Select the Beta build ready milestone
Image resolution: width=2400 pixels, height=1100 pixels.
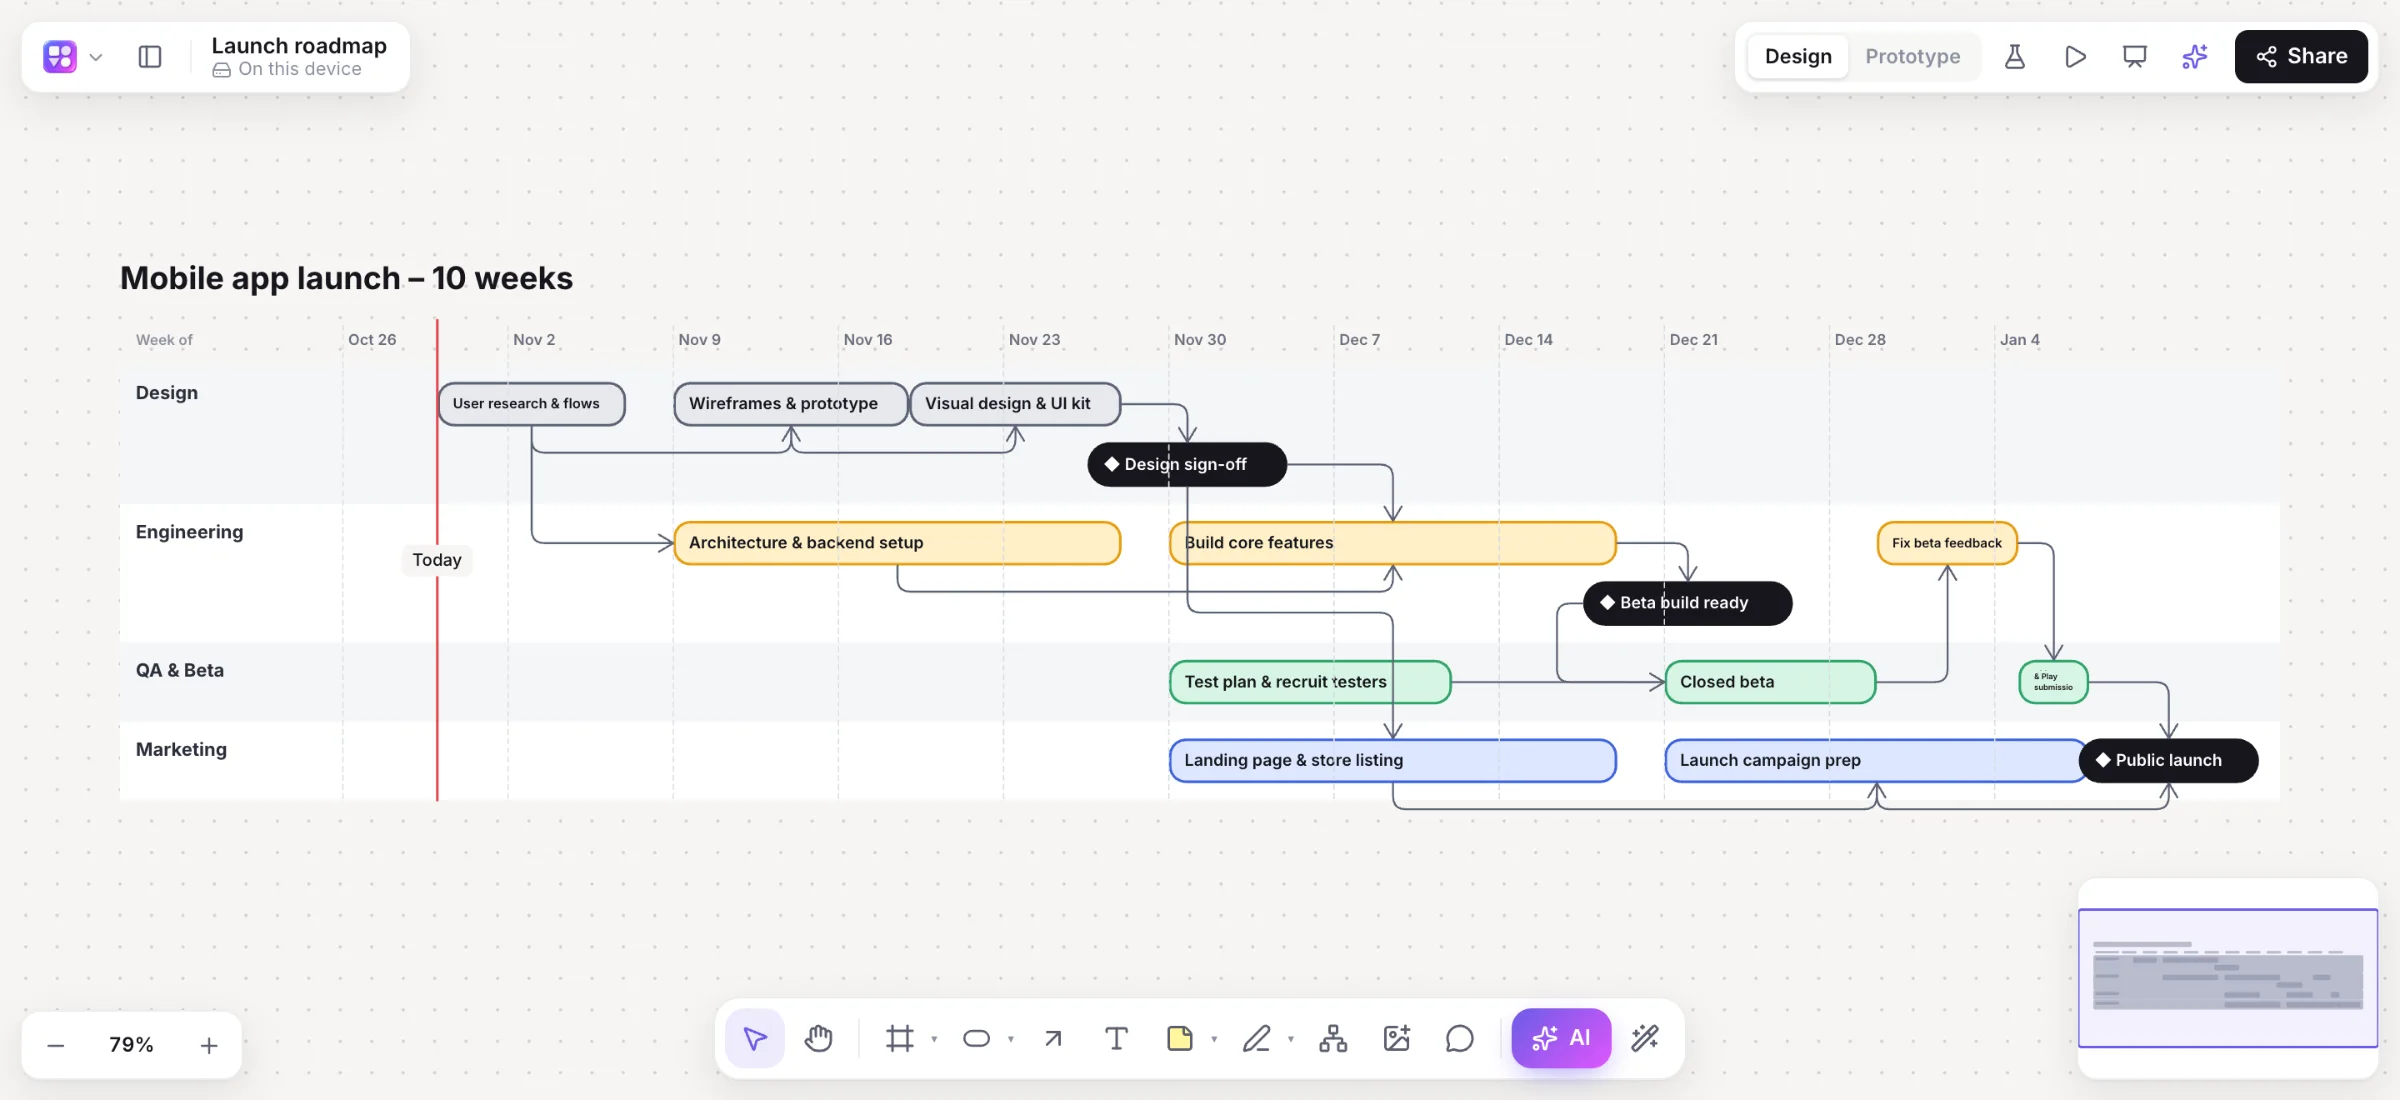pos(1687,603)
